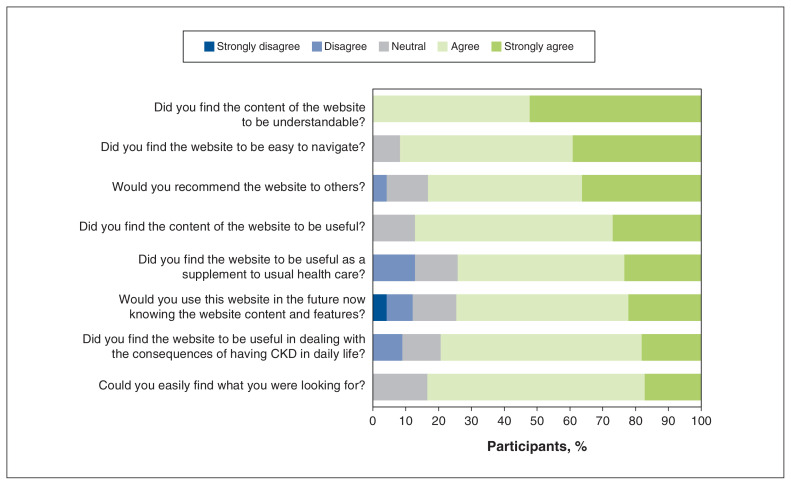Click the Neutral segment of easy to navigate bar
The image size is (791, 485).
386,148
